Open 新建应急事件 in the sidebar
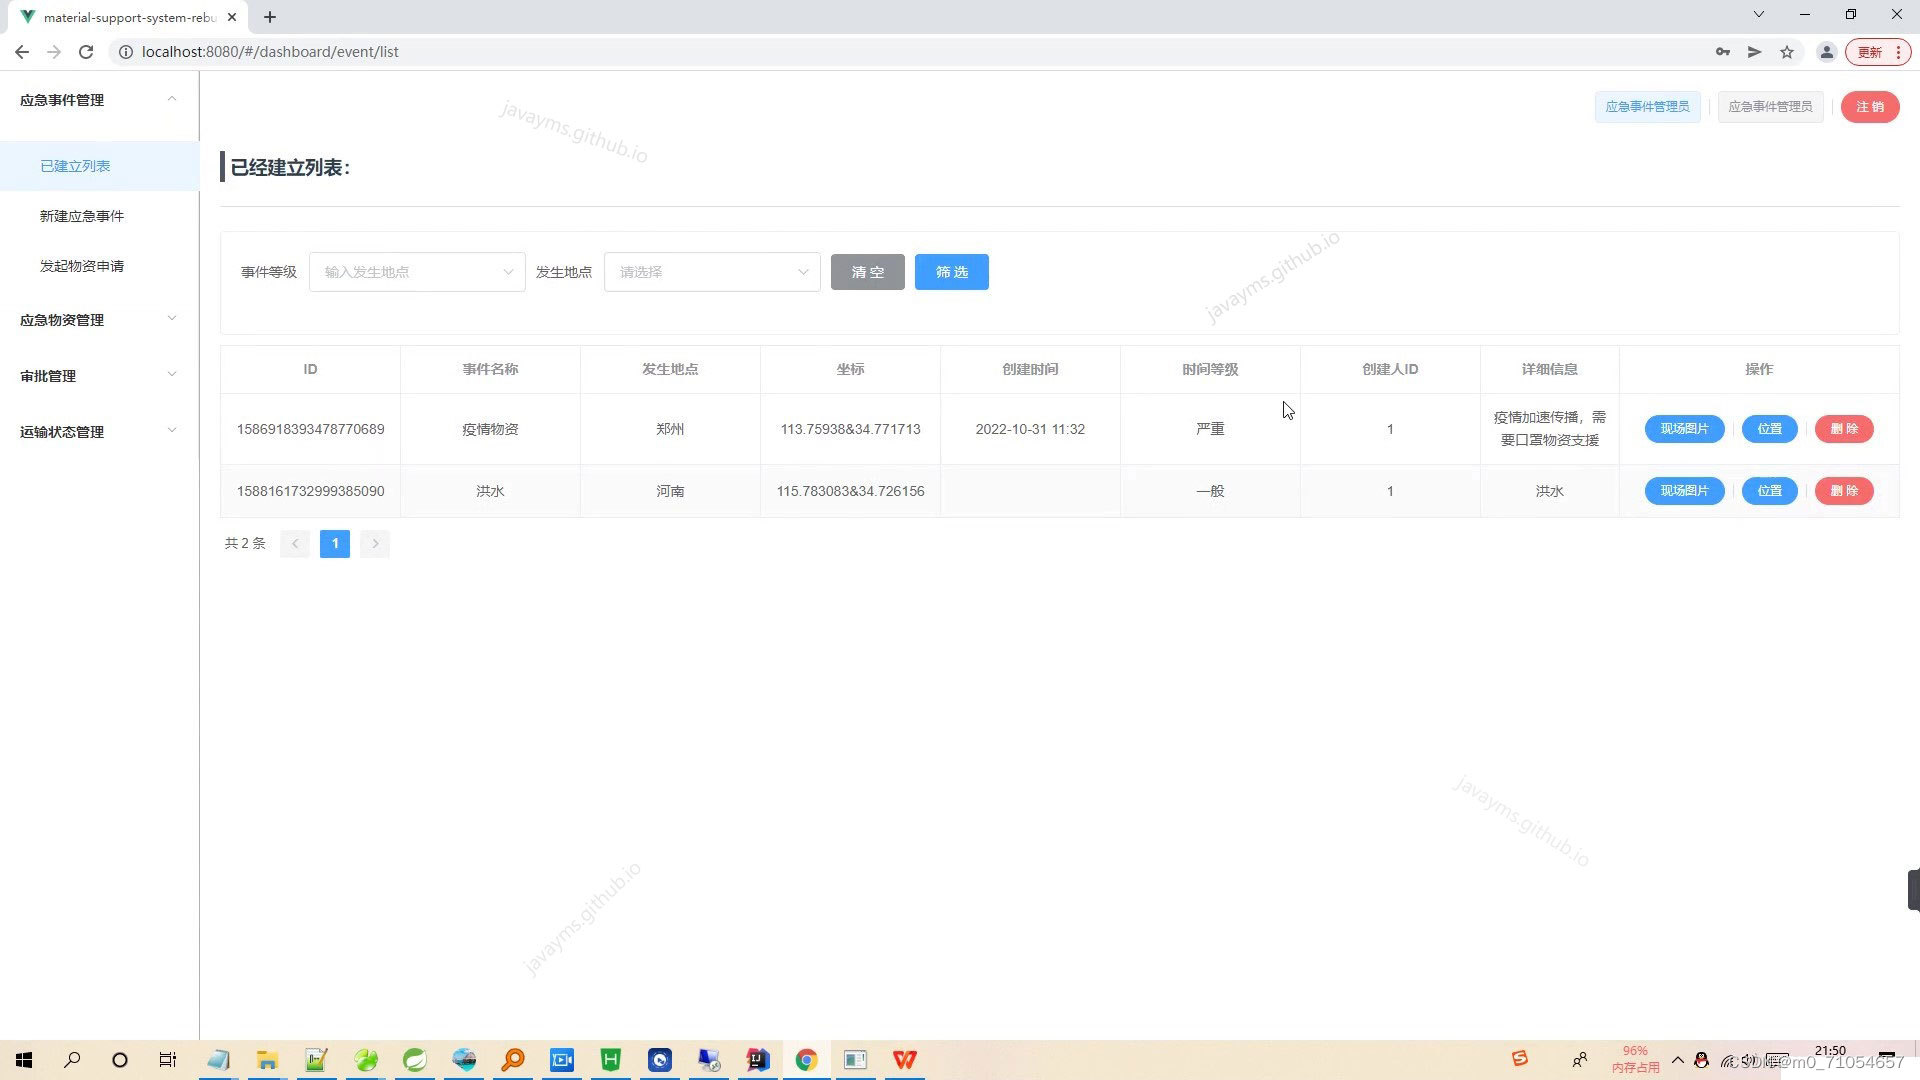This screenshot has height=1080, width=1920. (100, 216)
